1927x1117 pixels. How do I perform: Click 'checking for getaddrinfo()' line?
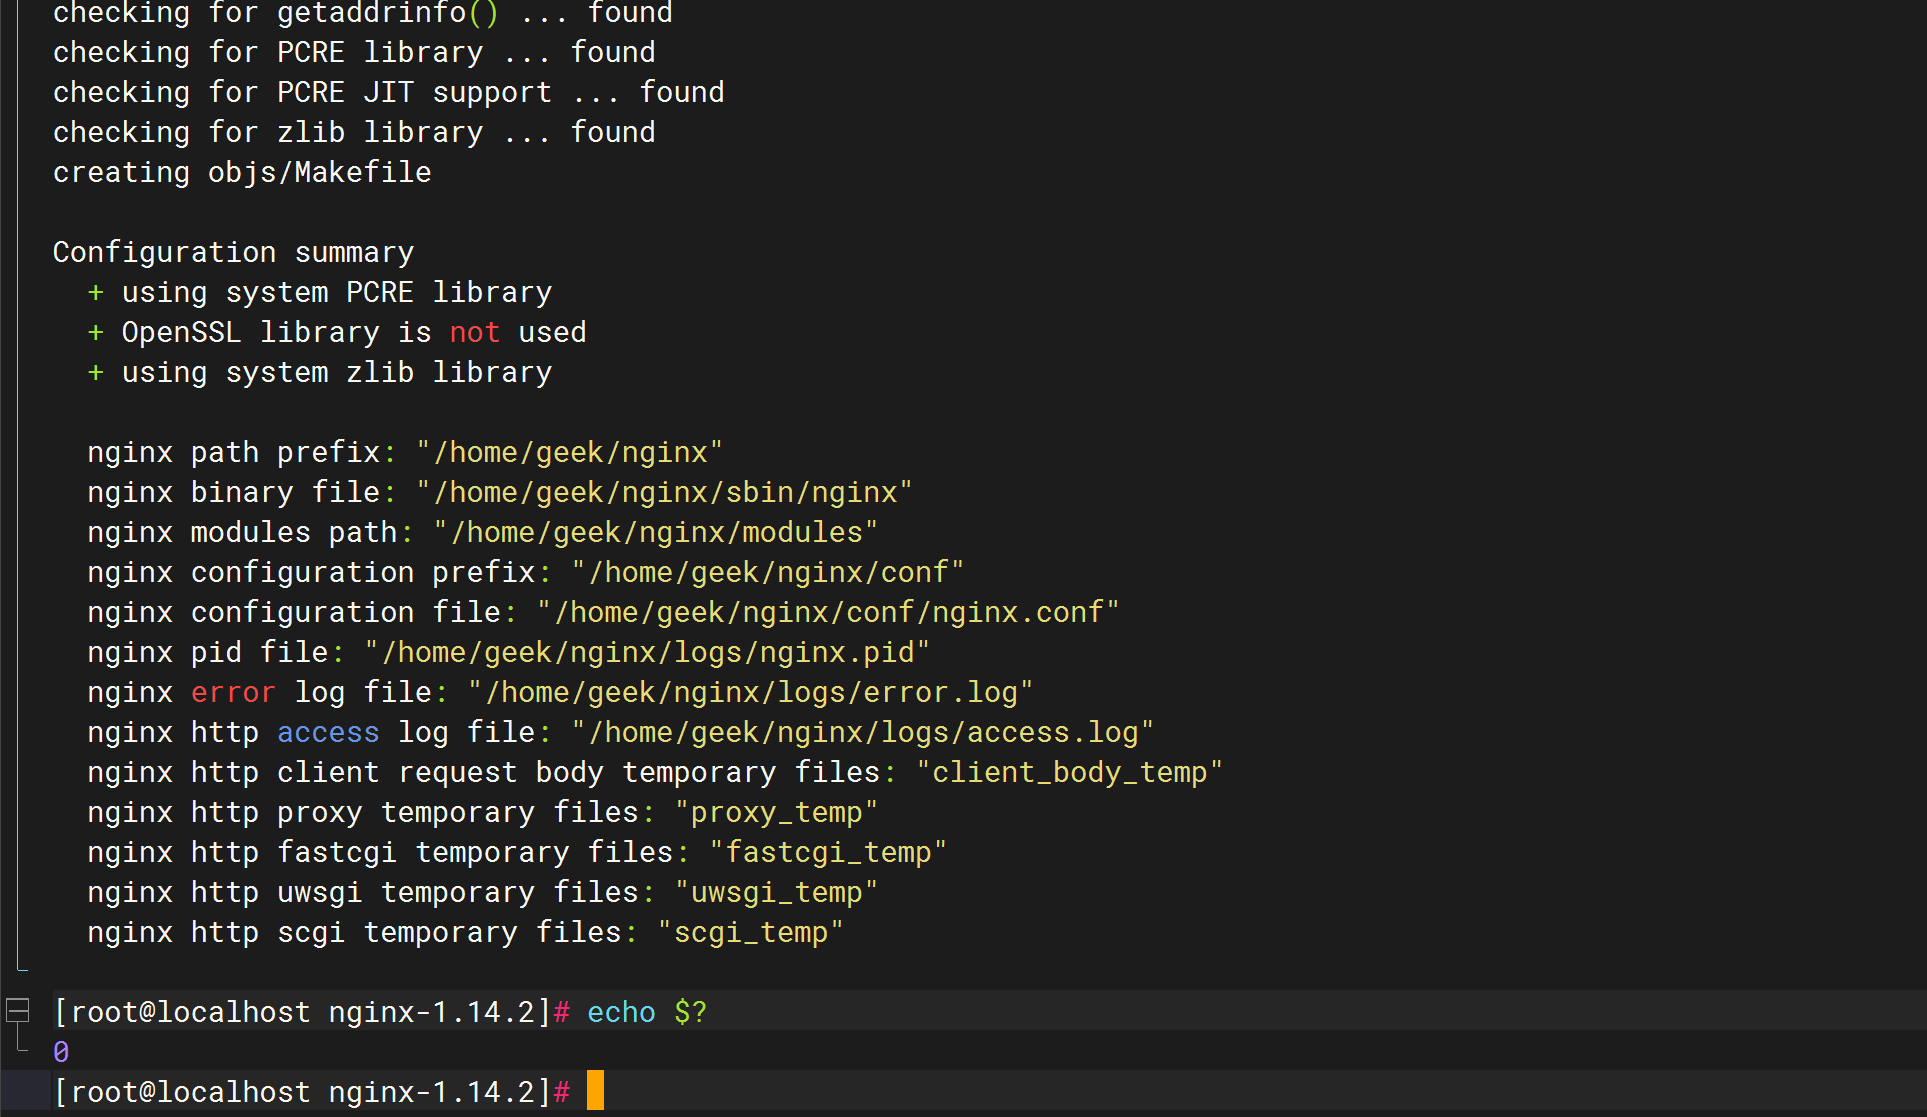click(363, 14)
